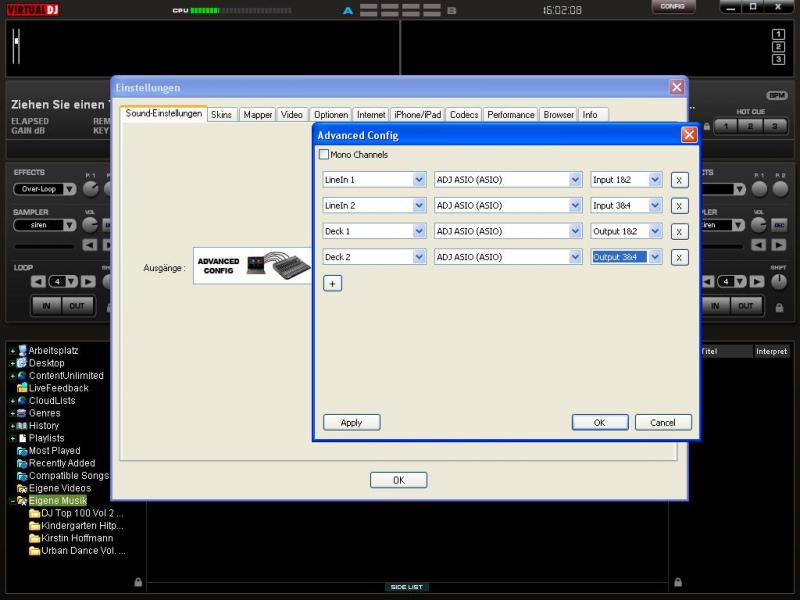The height and width of the screenshot is (600, 800).
Task: Halve the left deck loop length
Action: pos(38,282)
